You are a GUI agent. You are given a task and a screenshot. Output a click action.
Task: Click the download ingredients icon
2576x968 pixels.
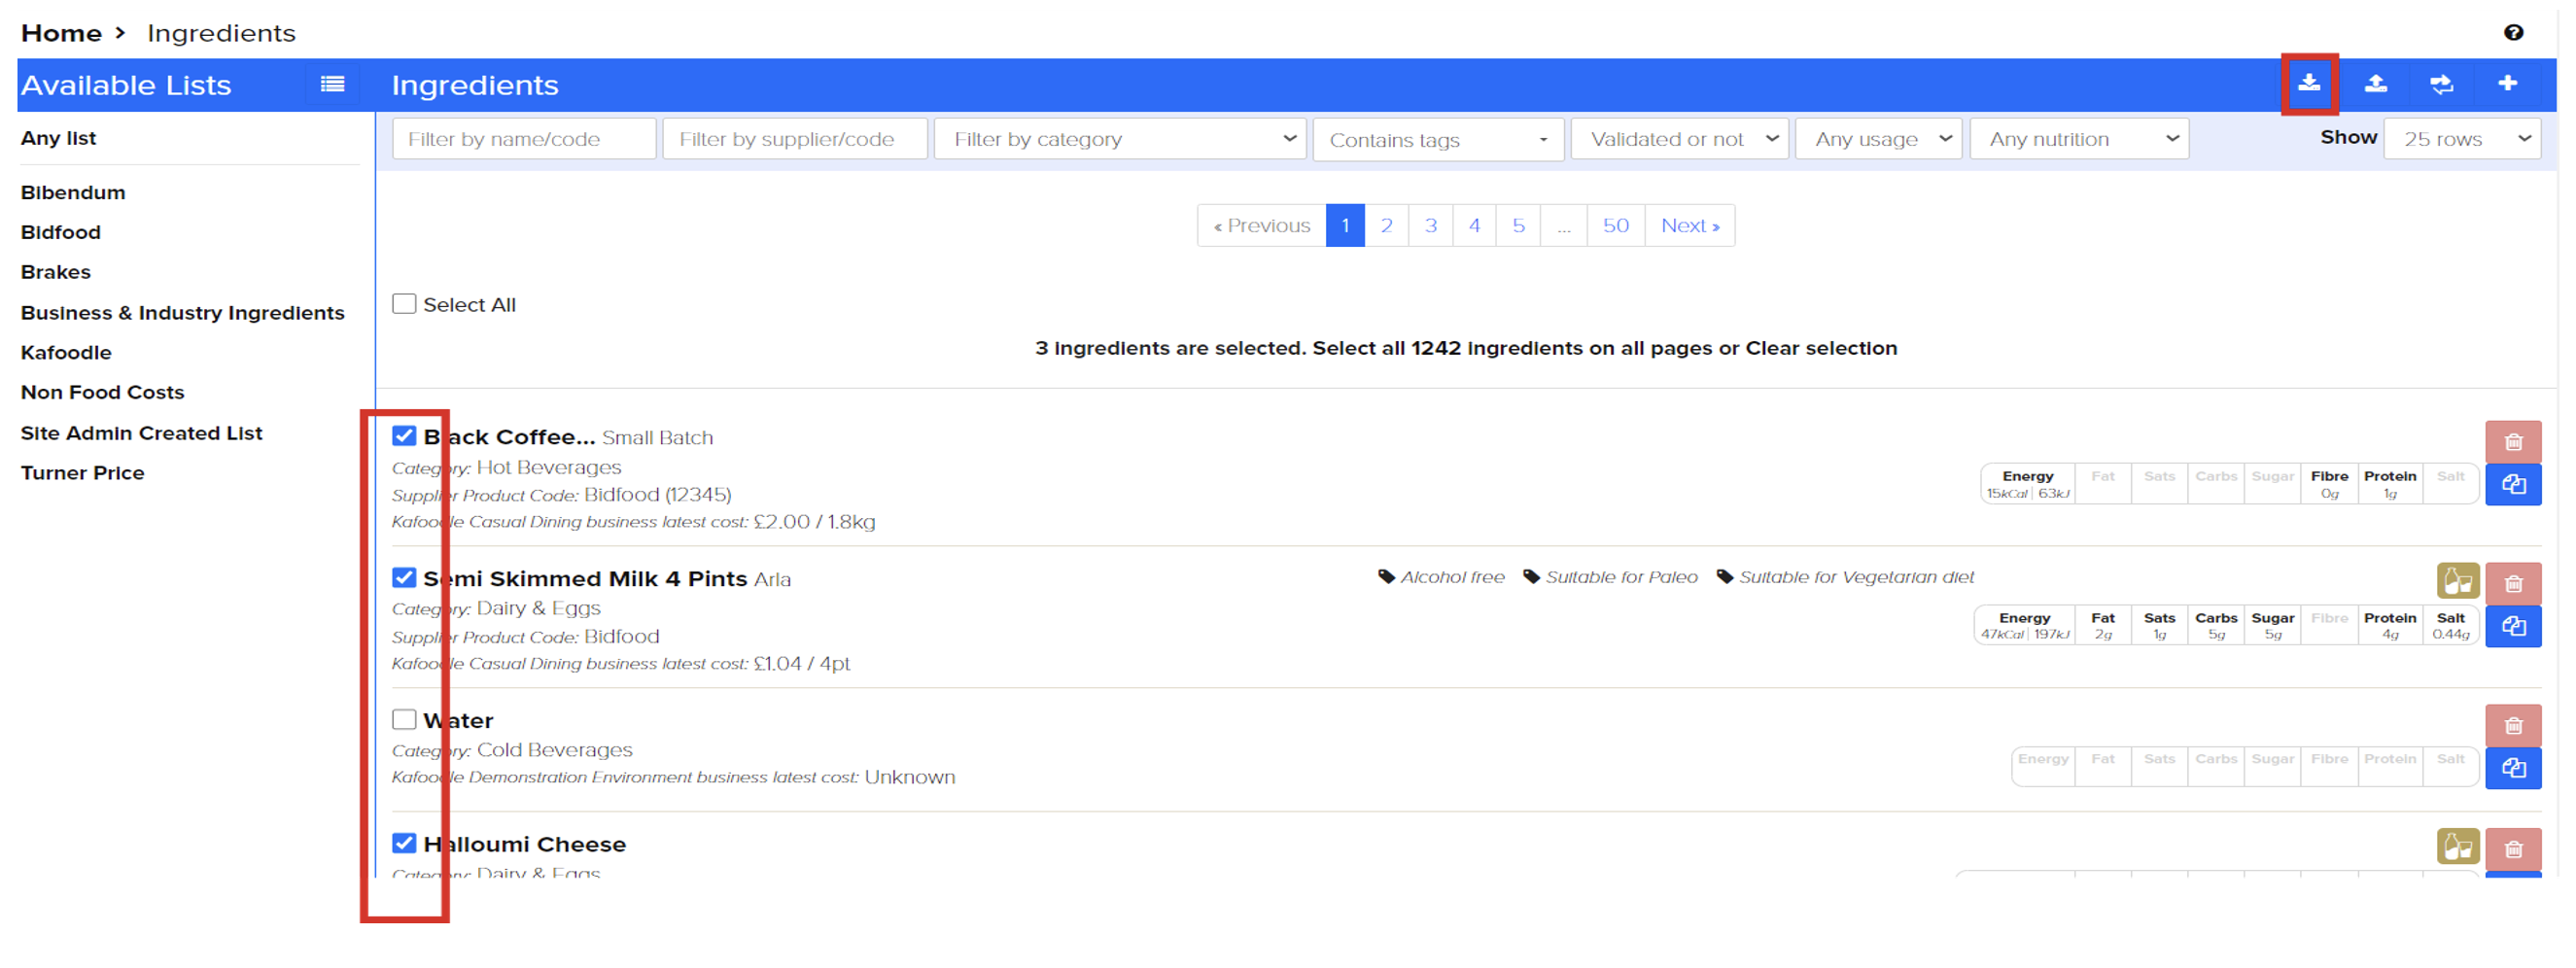[2308, 84]
